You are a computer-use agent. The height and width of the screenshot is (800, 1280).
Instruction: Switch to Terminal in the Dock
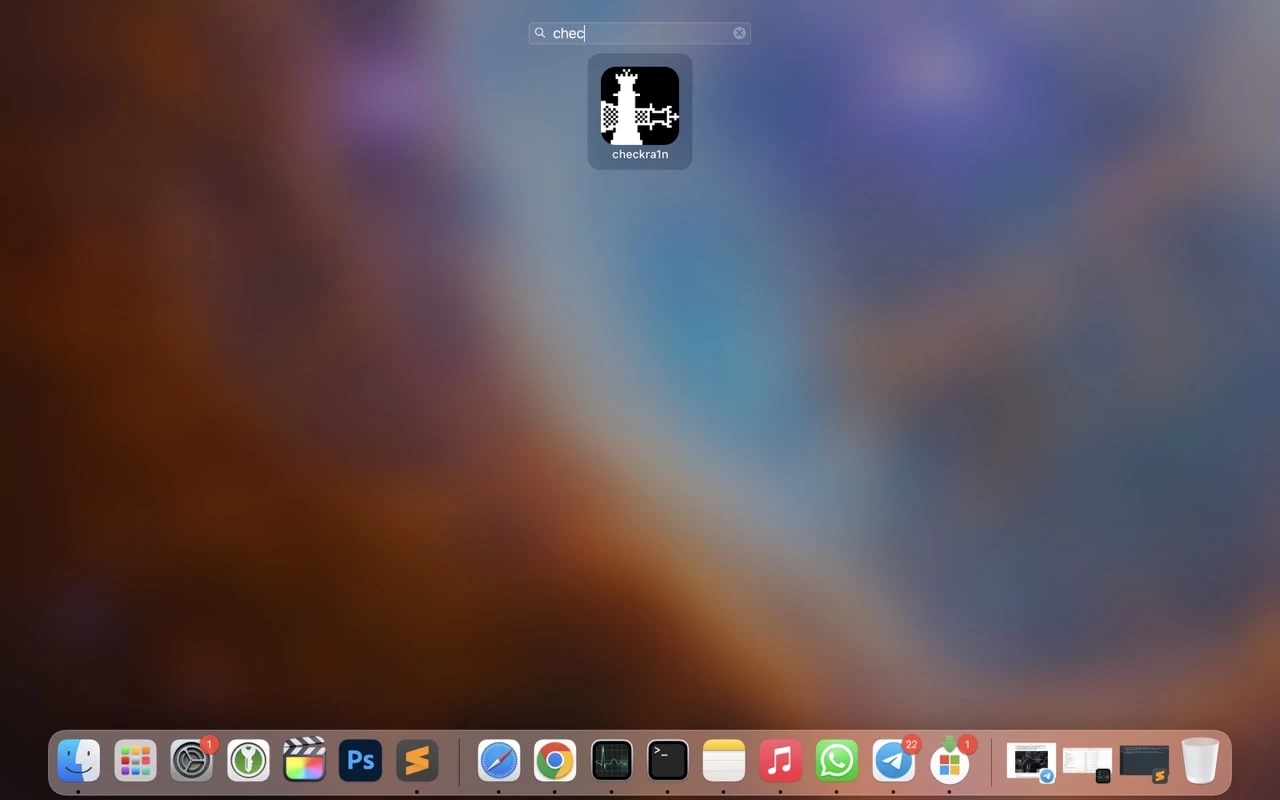pos(668,761)
